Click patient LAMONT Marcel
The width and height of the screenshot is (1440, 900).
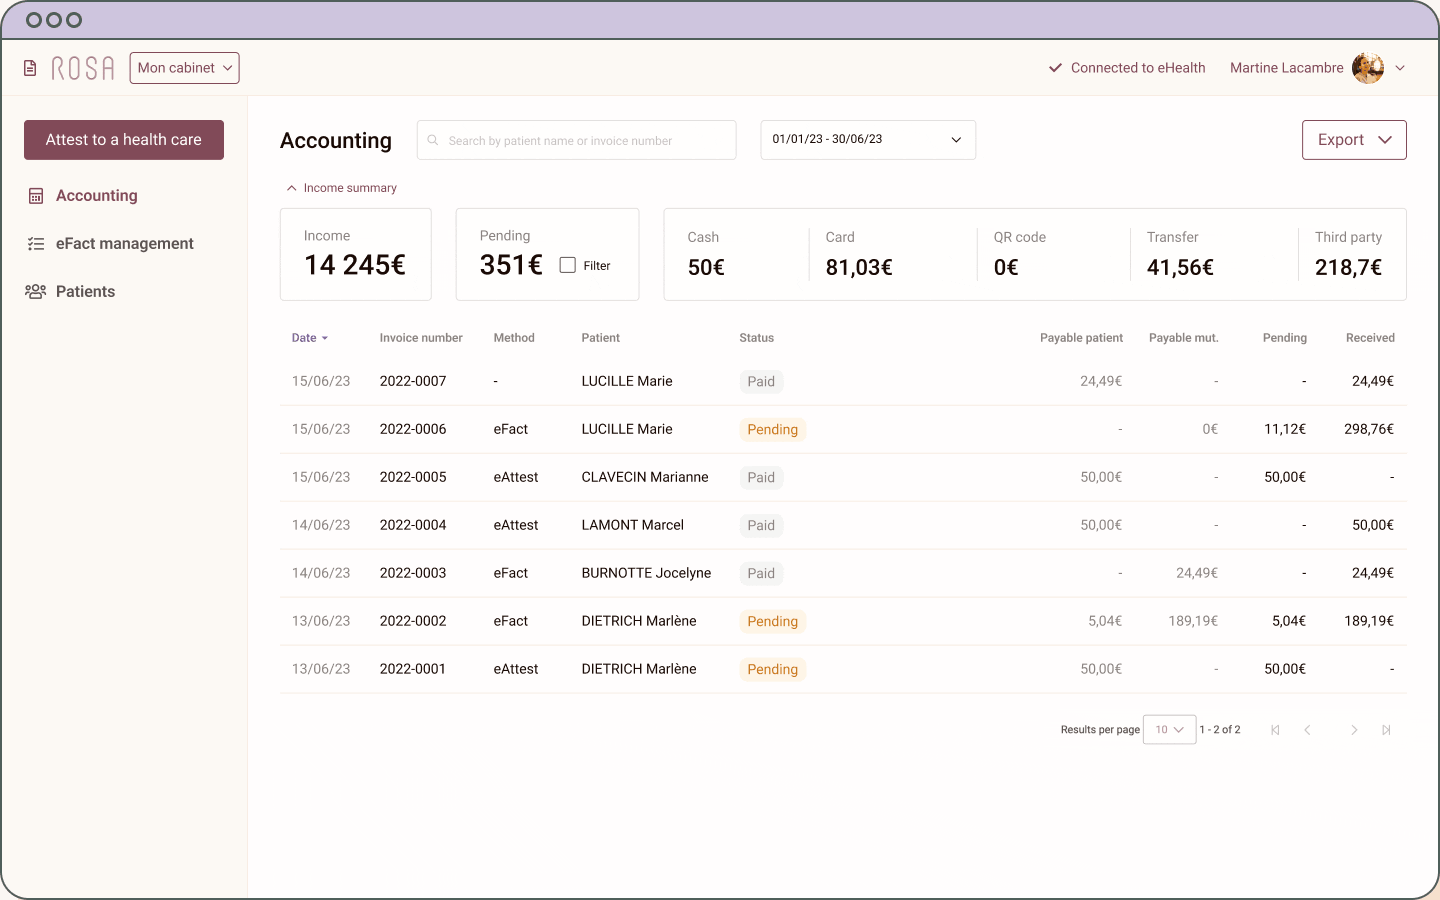click(633, 525)
